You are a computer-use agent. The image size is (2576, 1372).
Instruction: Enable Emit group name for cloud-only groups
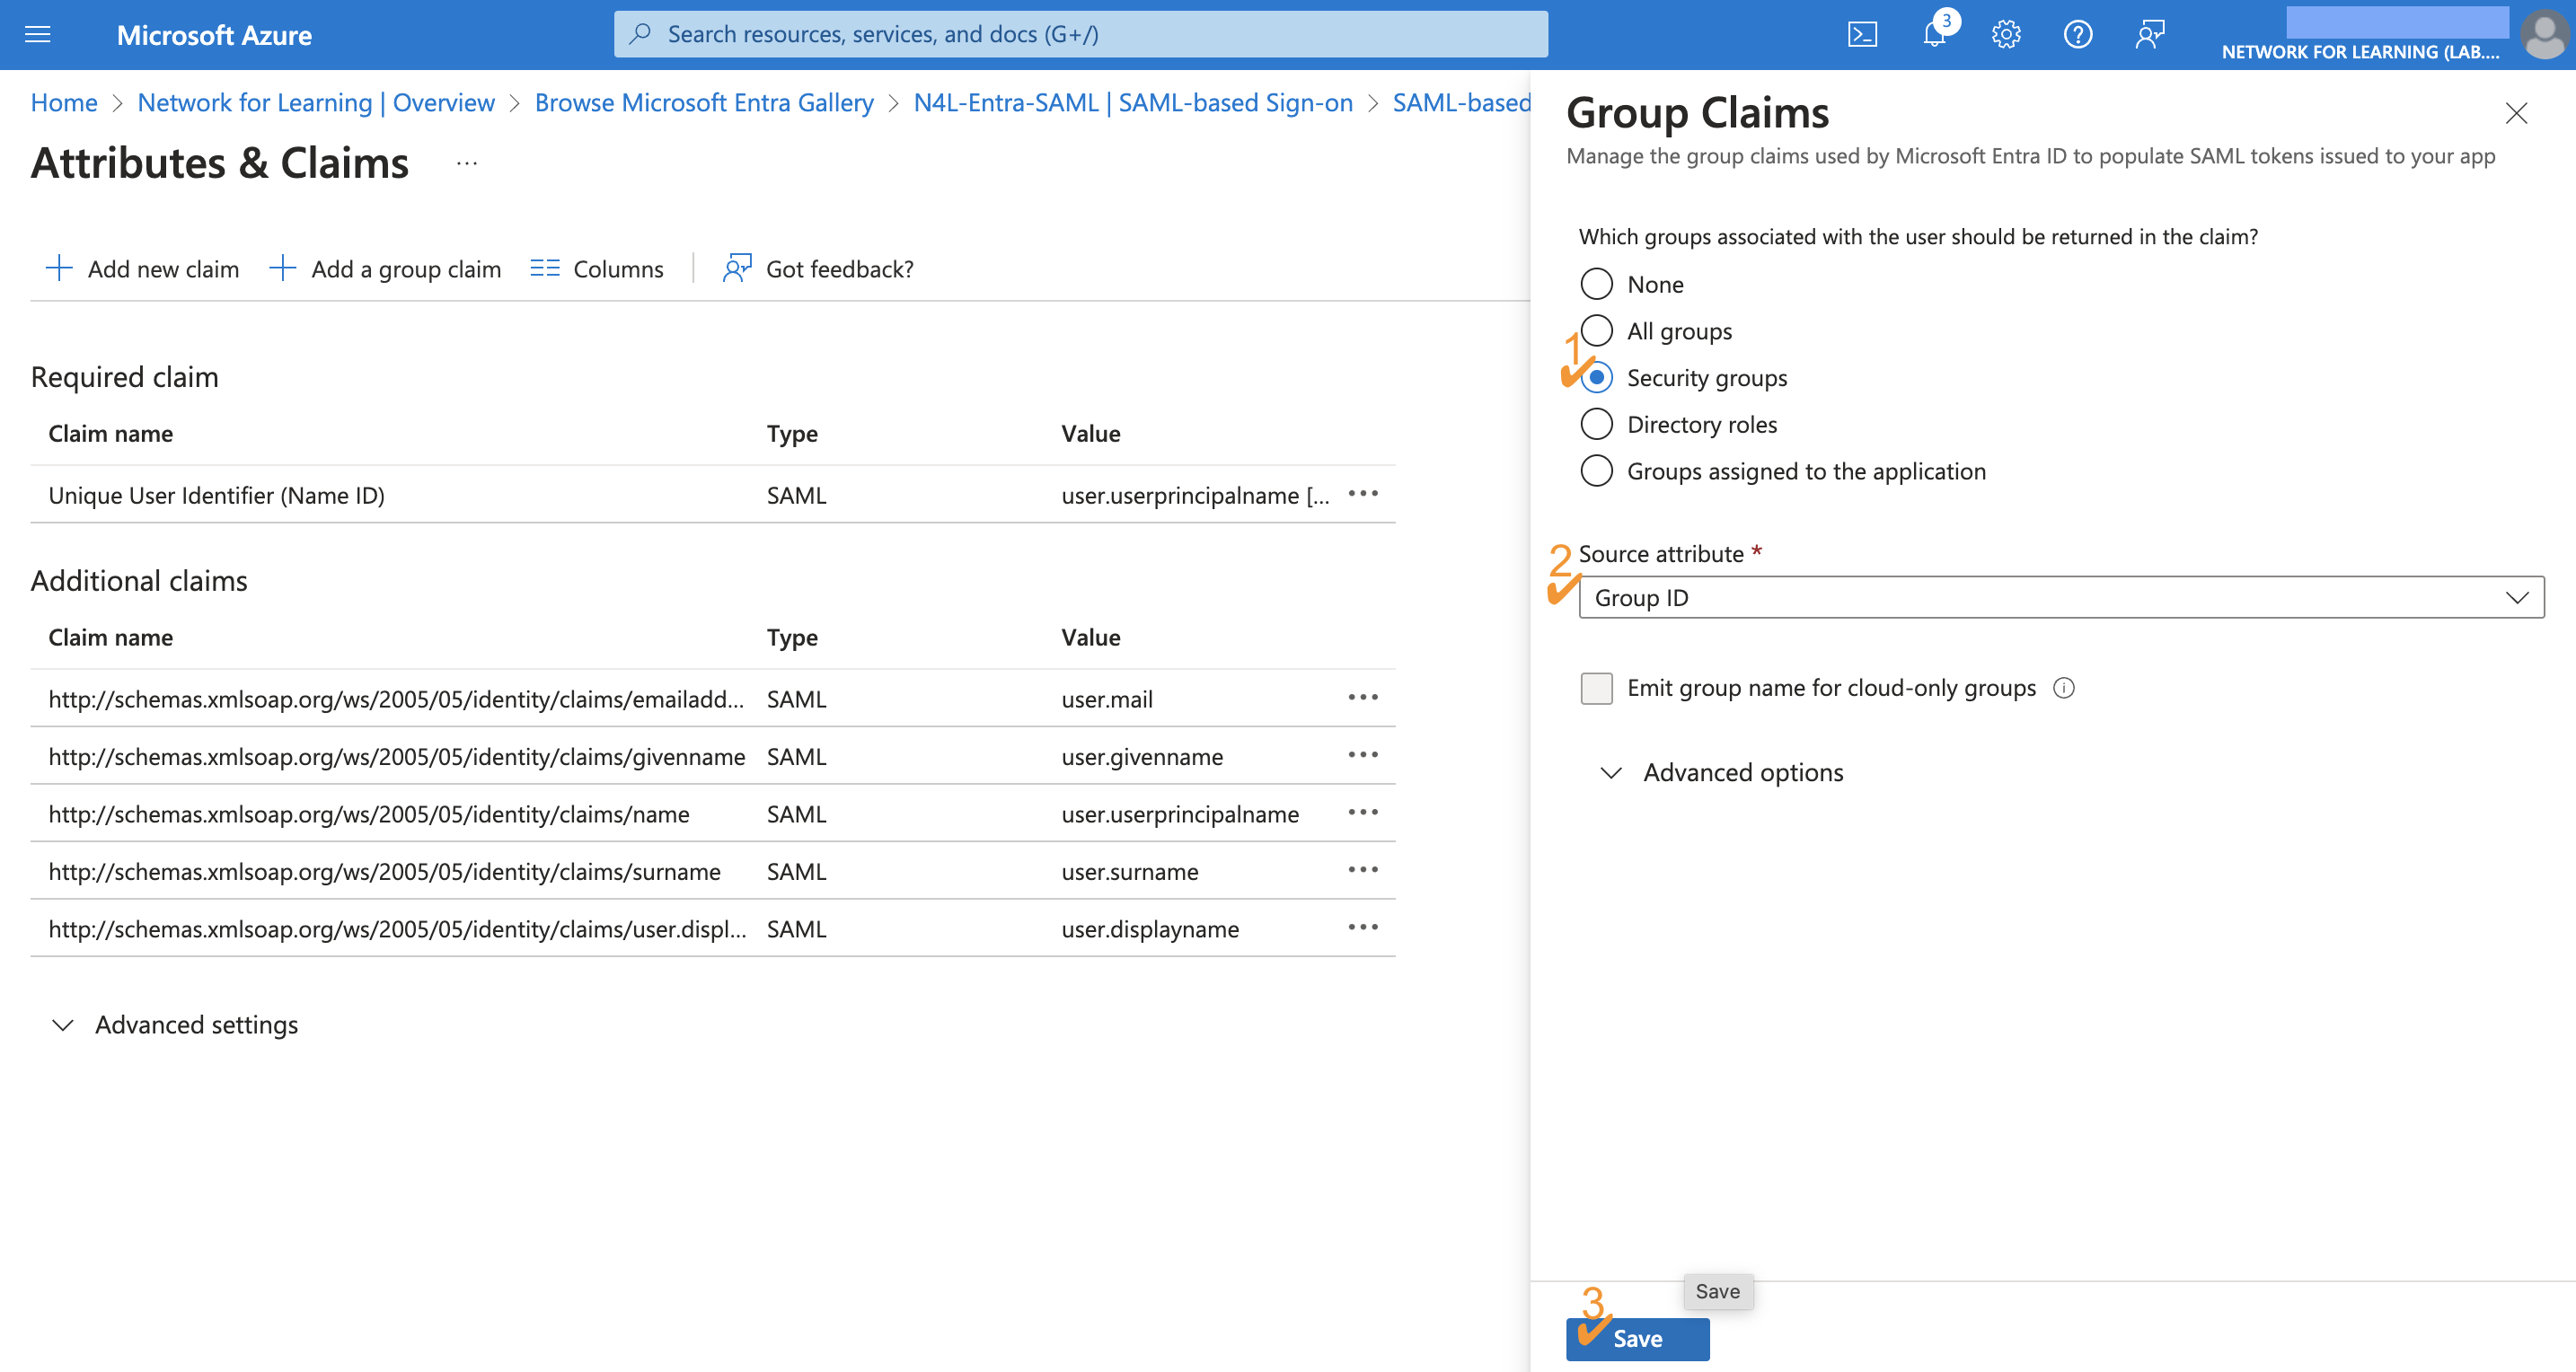[1596, 688]
